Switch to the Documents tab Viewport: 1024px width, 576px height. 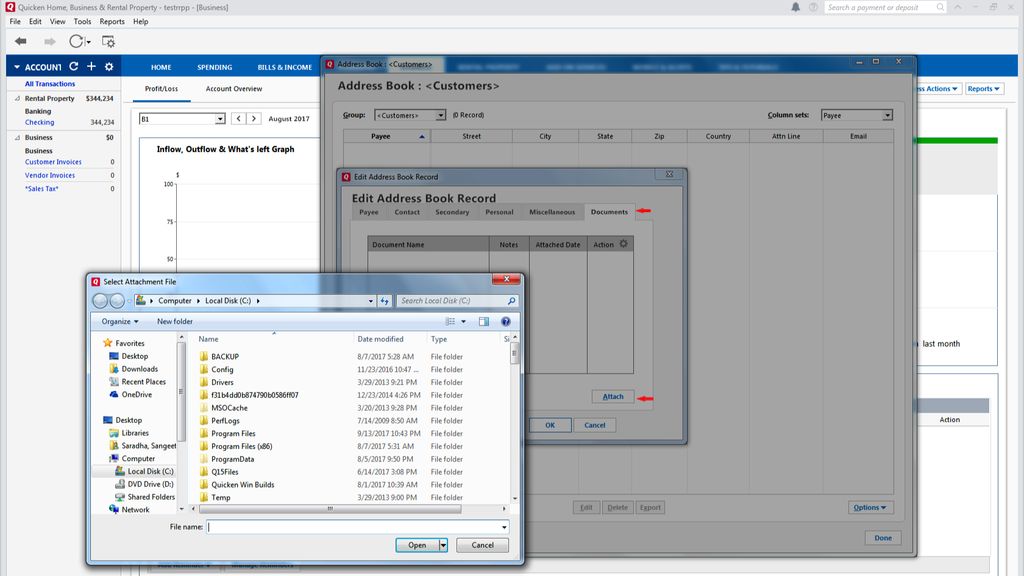pos(609,212)
